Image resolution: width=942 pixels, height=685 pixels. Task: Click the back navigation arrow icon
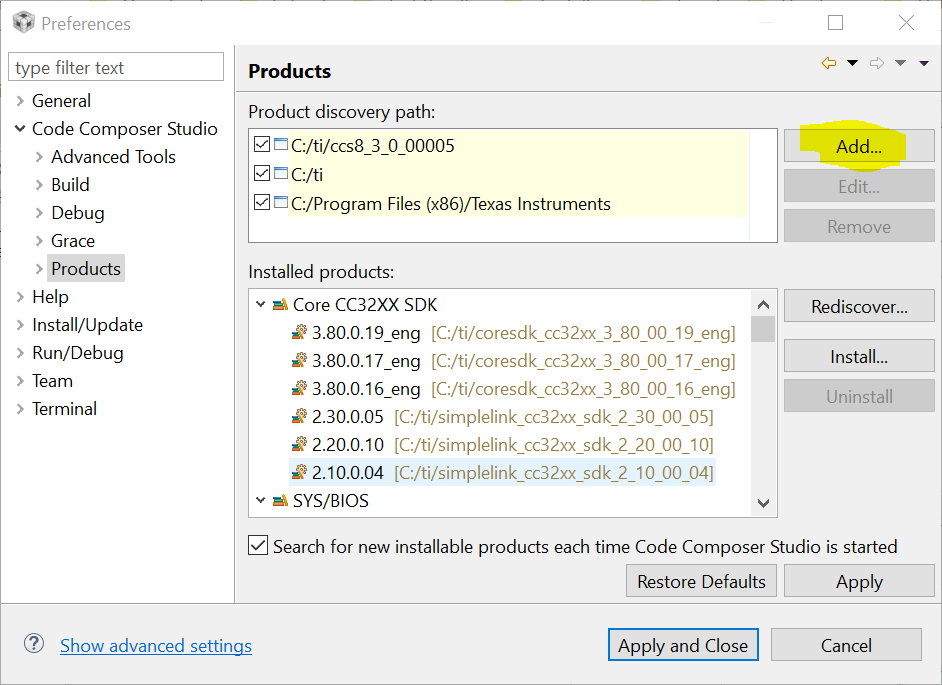pyautogui.click(x=828, y=63)
